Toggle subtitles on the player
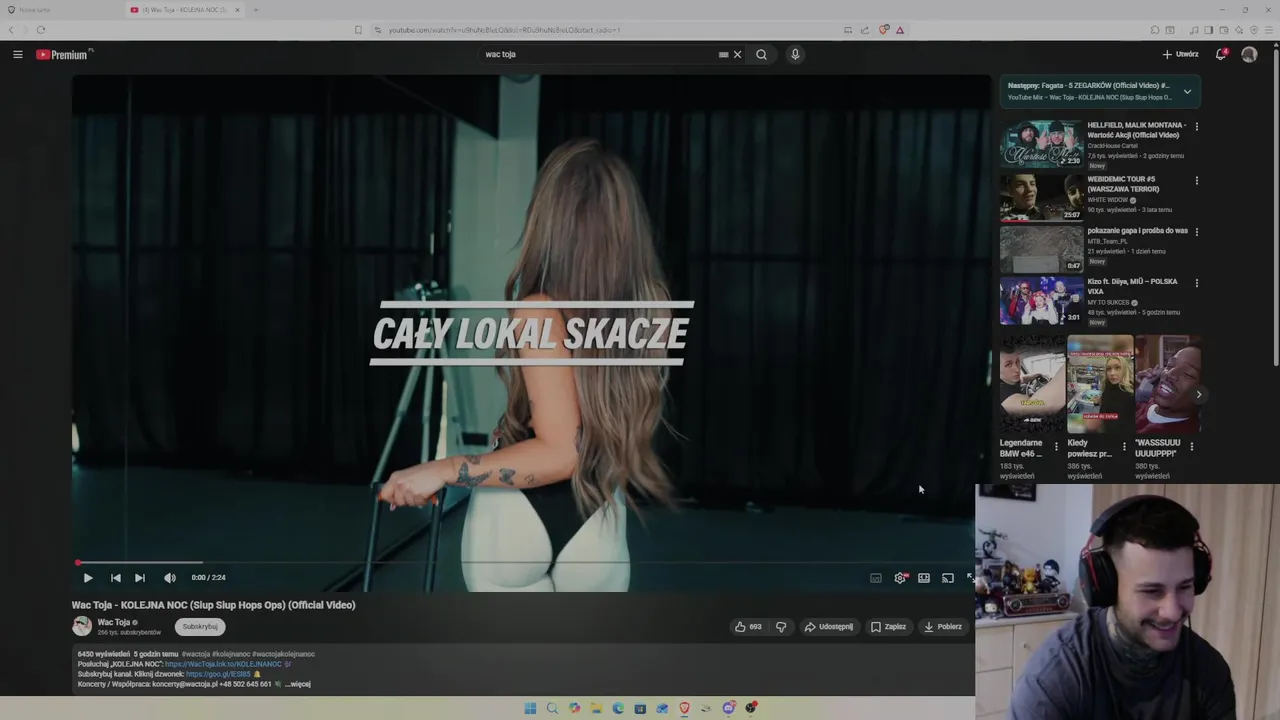The width and height of the screenshot is (1280, 720). tap(876, 578)
